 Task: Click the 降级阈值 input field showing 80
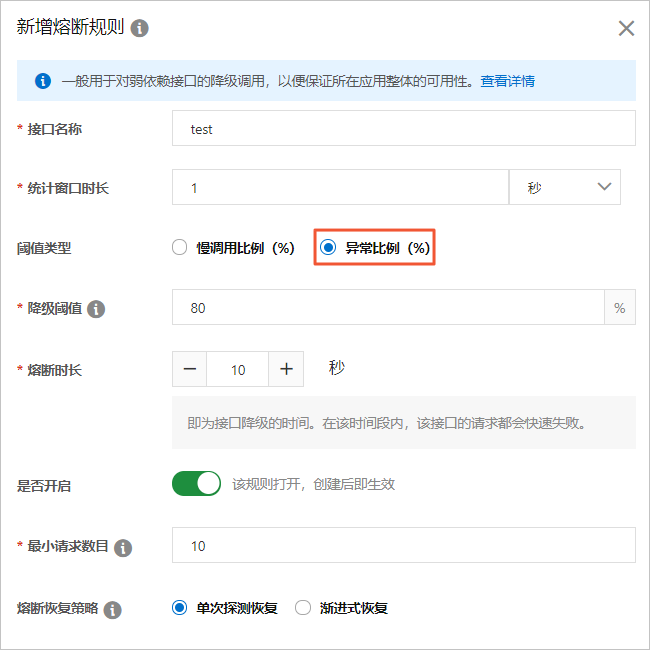[388, 307]
